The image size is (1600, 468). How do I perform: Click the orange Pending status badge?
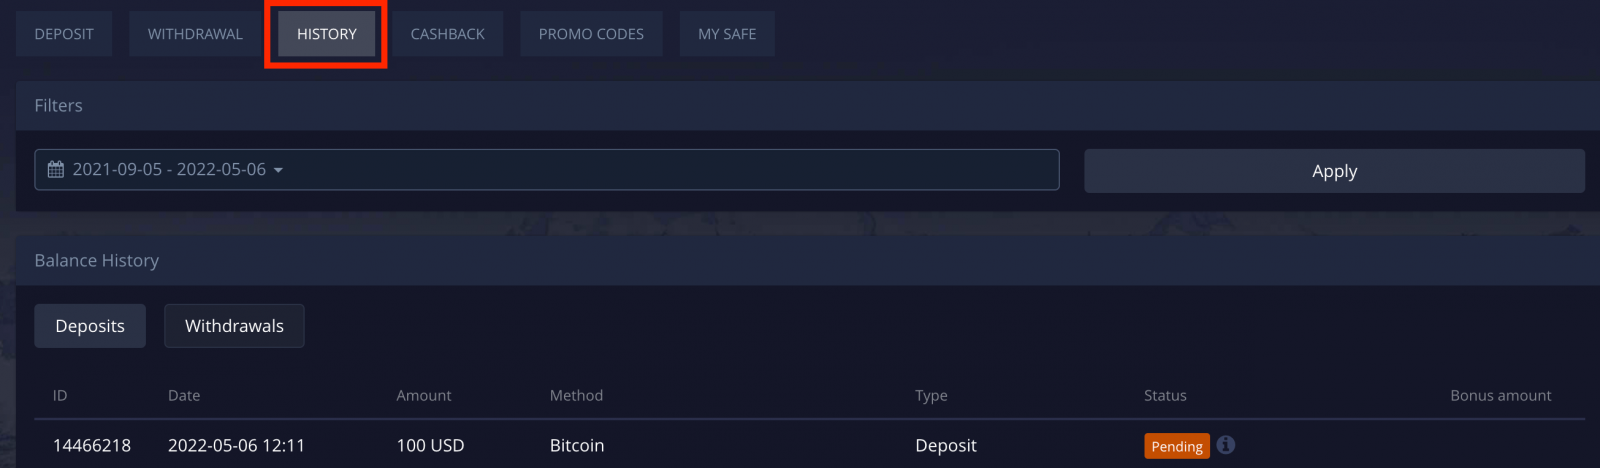(1177, 446)
